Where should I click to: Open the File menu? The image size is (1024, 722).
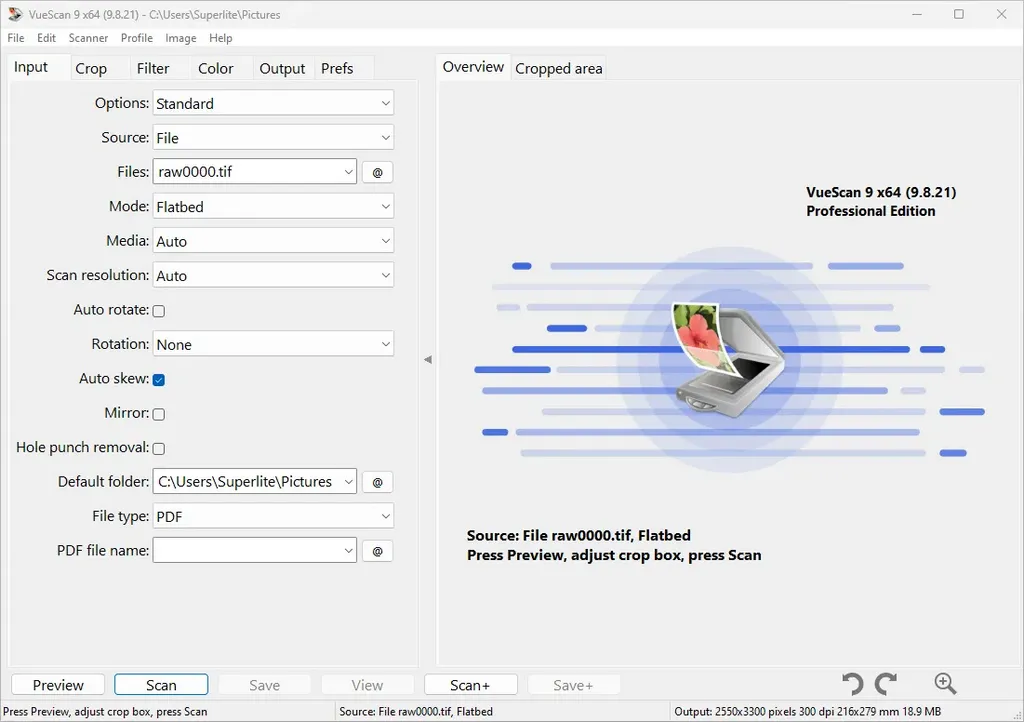16,38
